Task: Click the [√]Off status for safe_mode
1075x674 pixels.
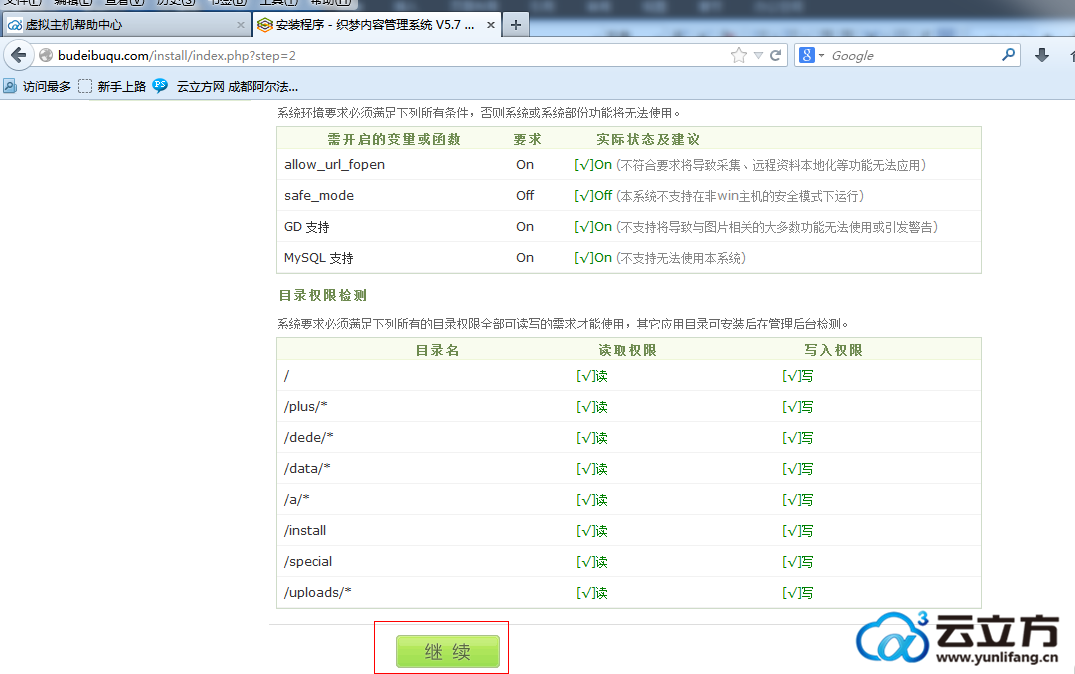Action: coord(593,195)
